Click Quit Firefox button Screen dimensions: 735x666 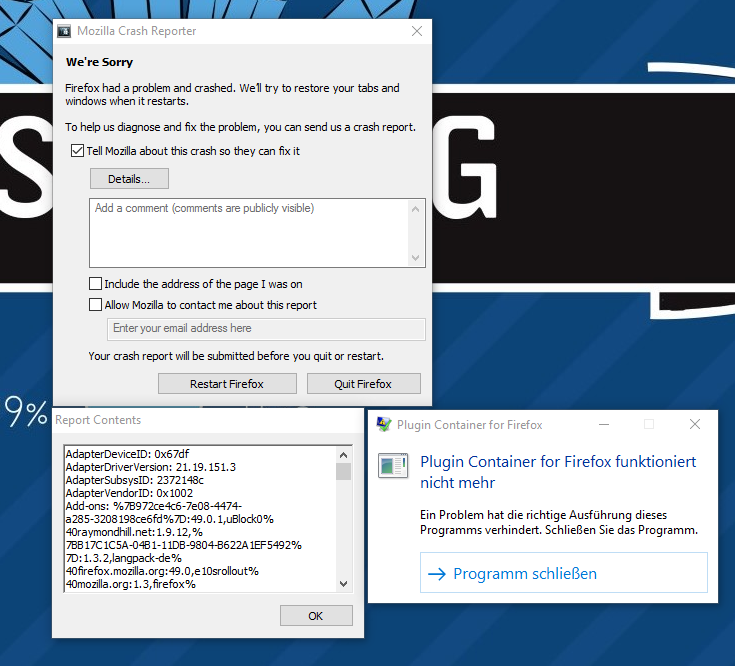(363, 384)
